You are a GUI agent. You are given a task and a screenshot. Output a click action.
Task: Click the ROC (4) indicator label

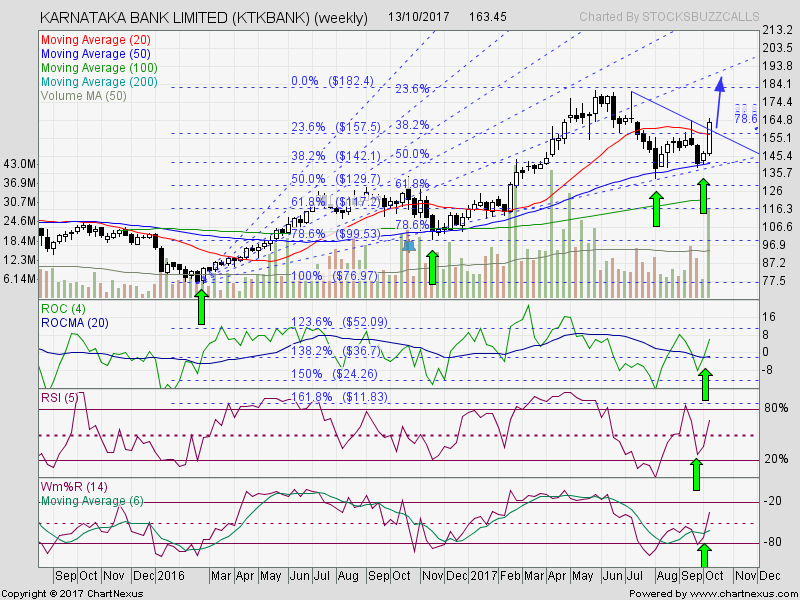coord(63,309)
